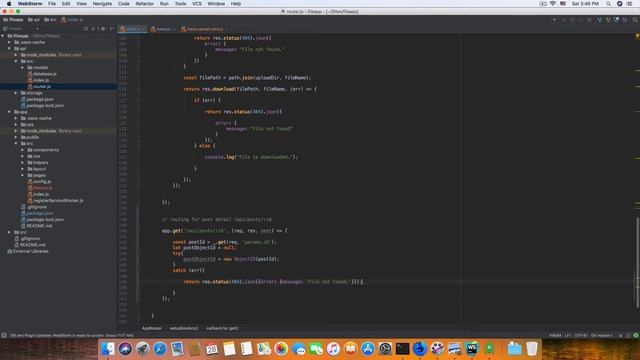This screenshot has width=640, height=360.
Task: Expand the pages folder
Action: click(22, 175)
